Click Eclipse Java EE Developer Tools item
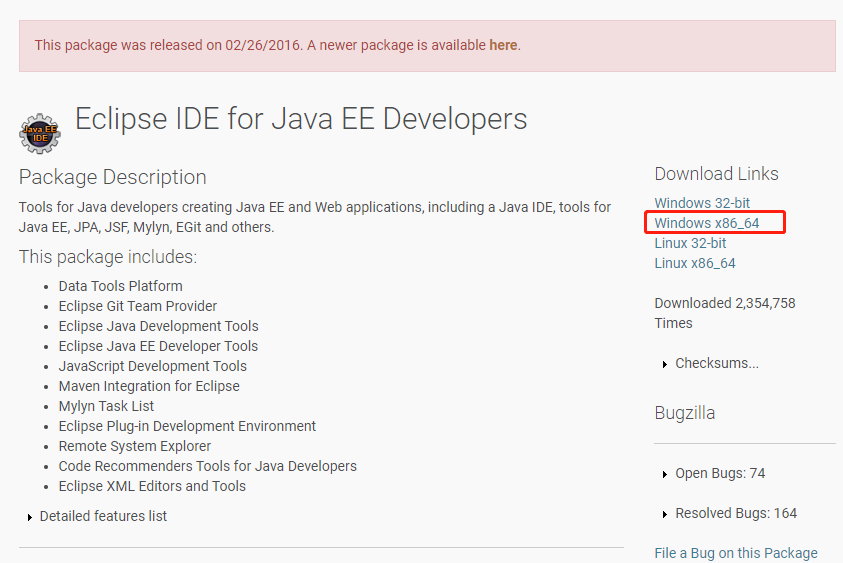 click(158, 346)
